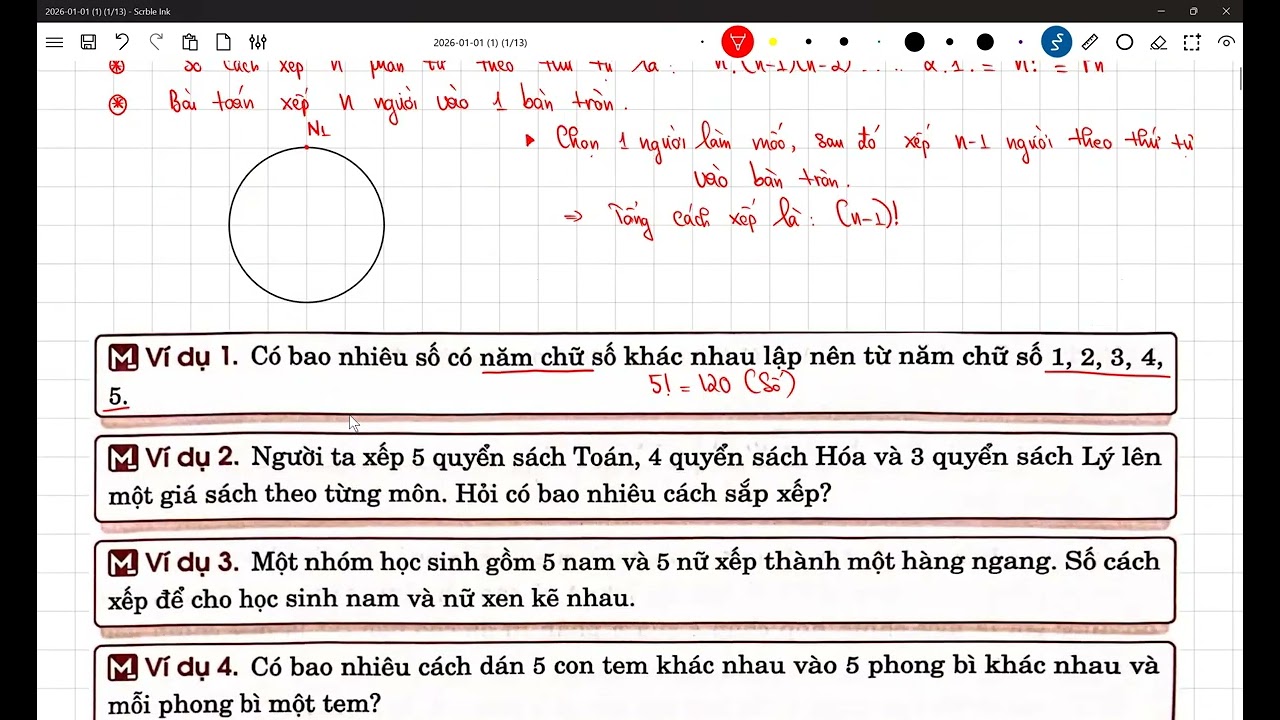Open the adjustment sliders settings icon
This screenshot has width=1280, height=720.
click(258, 42)
